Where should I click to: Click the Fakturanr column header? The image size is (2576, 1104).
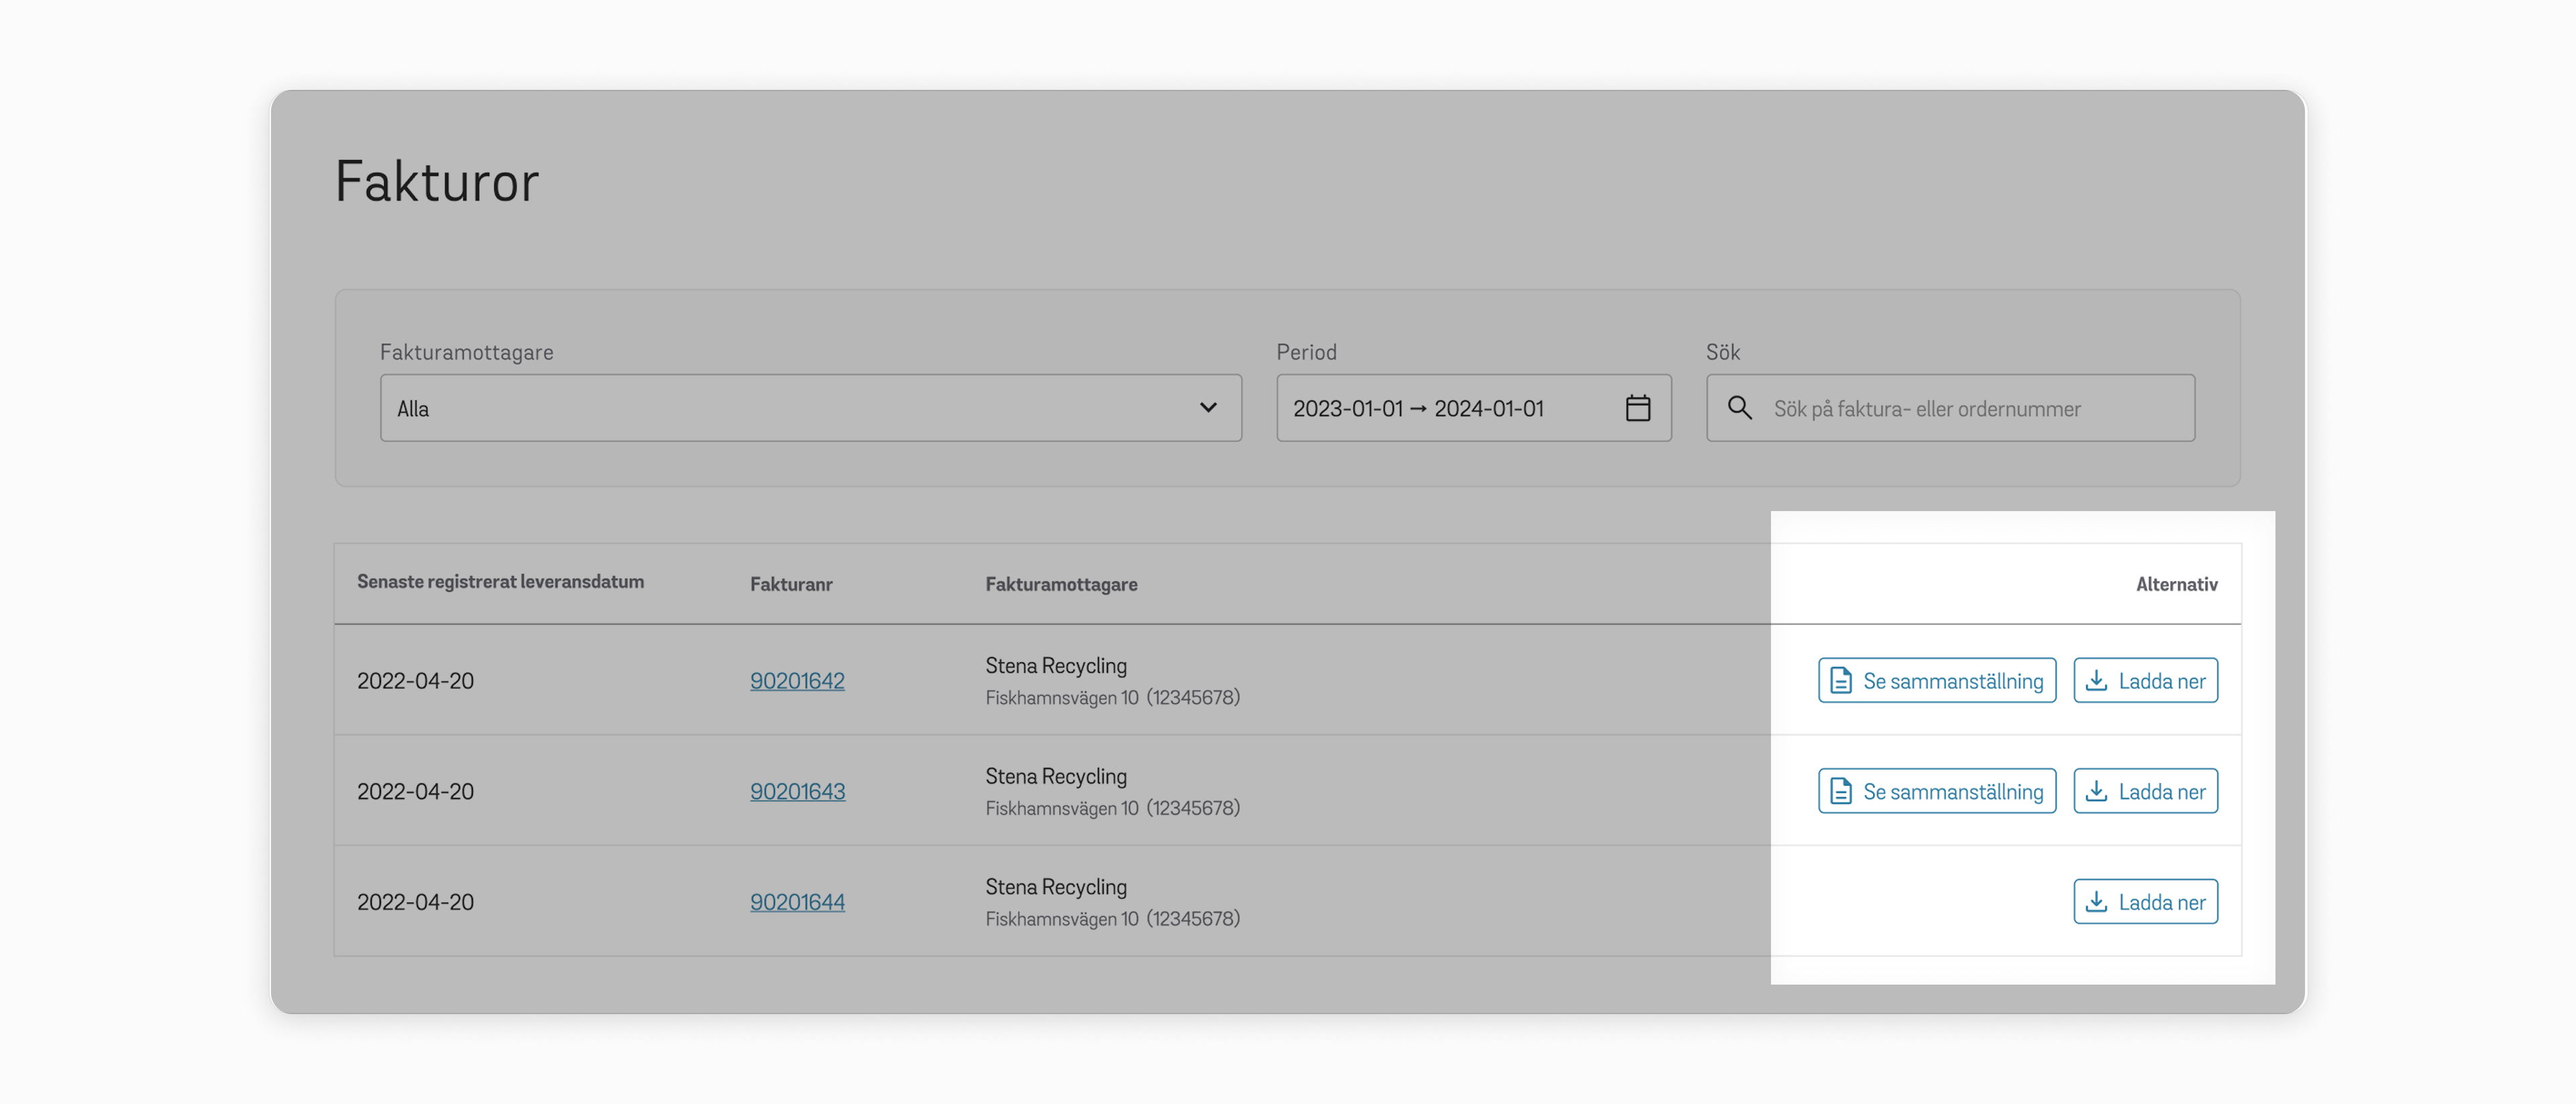(x=791, y=584)
